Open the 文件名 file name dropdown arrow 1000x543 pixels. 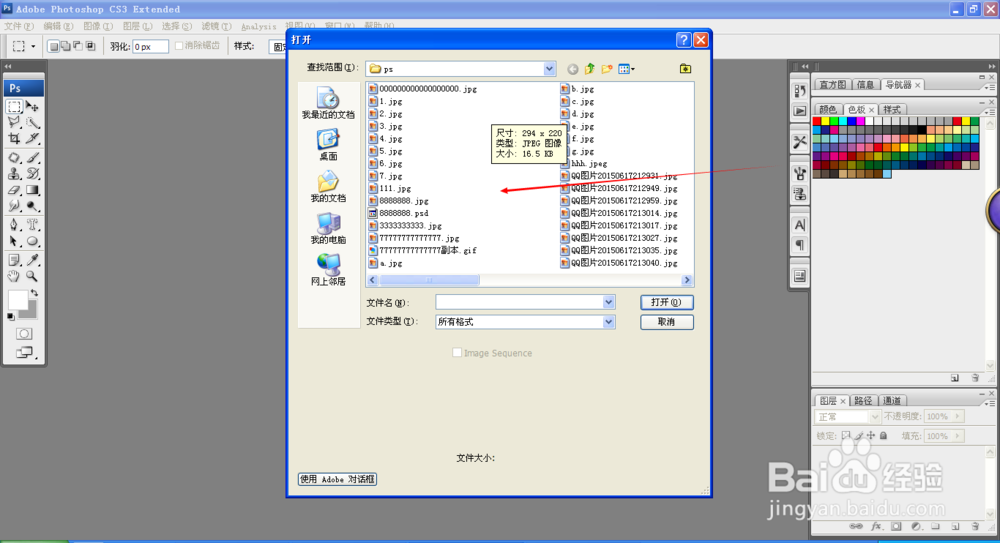click(x=608, y=302)
